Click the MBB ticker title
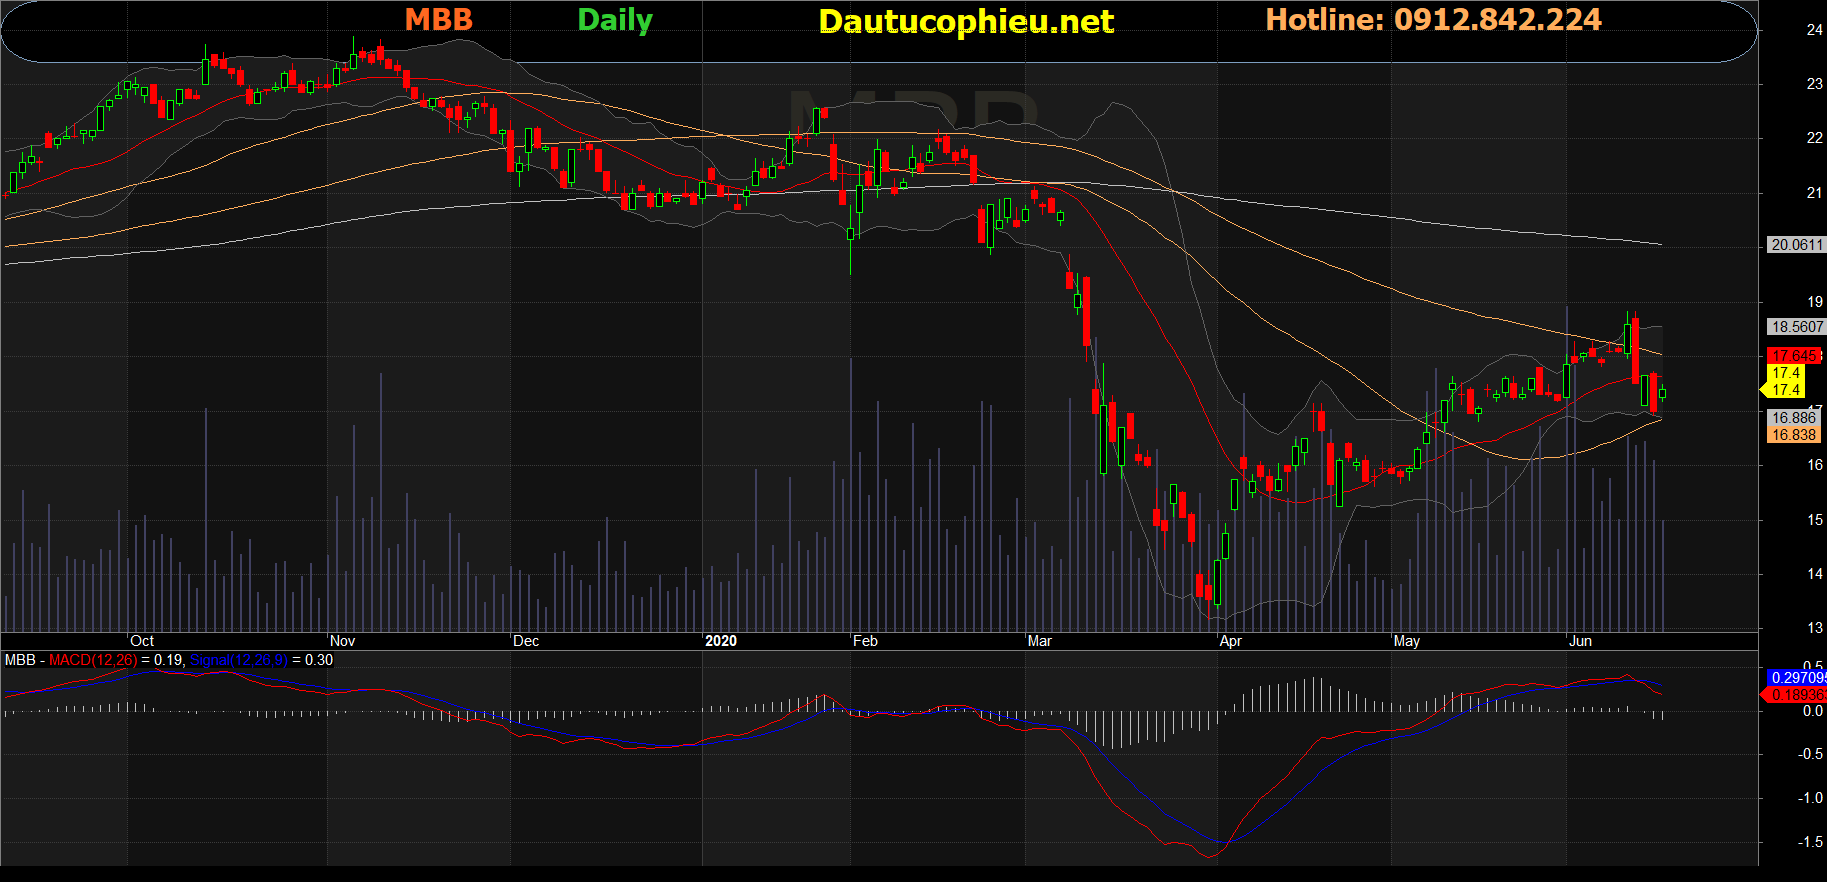 coord(438,20)
